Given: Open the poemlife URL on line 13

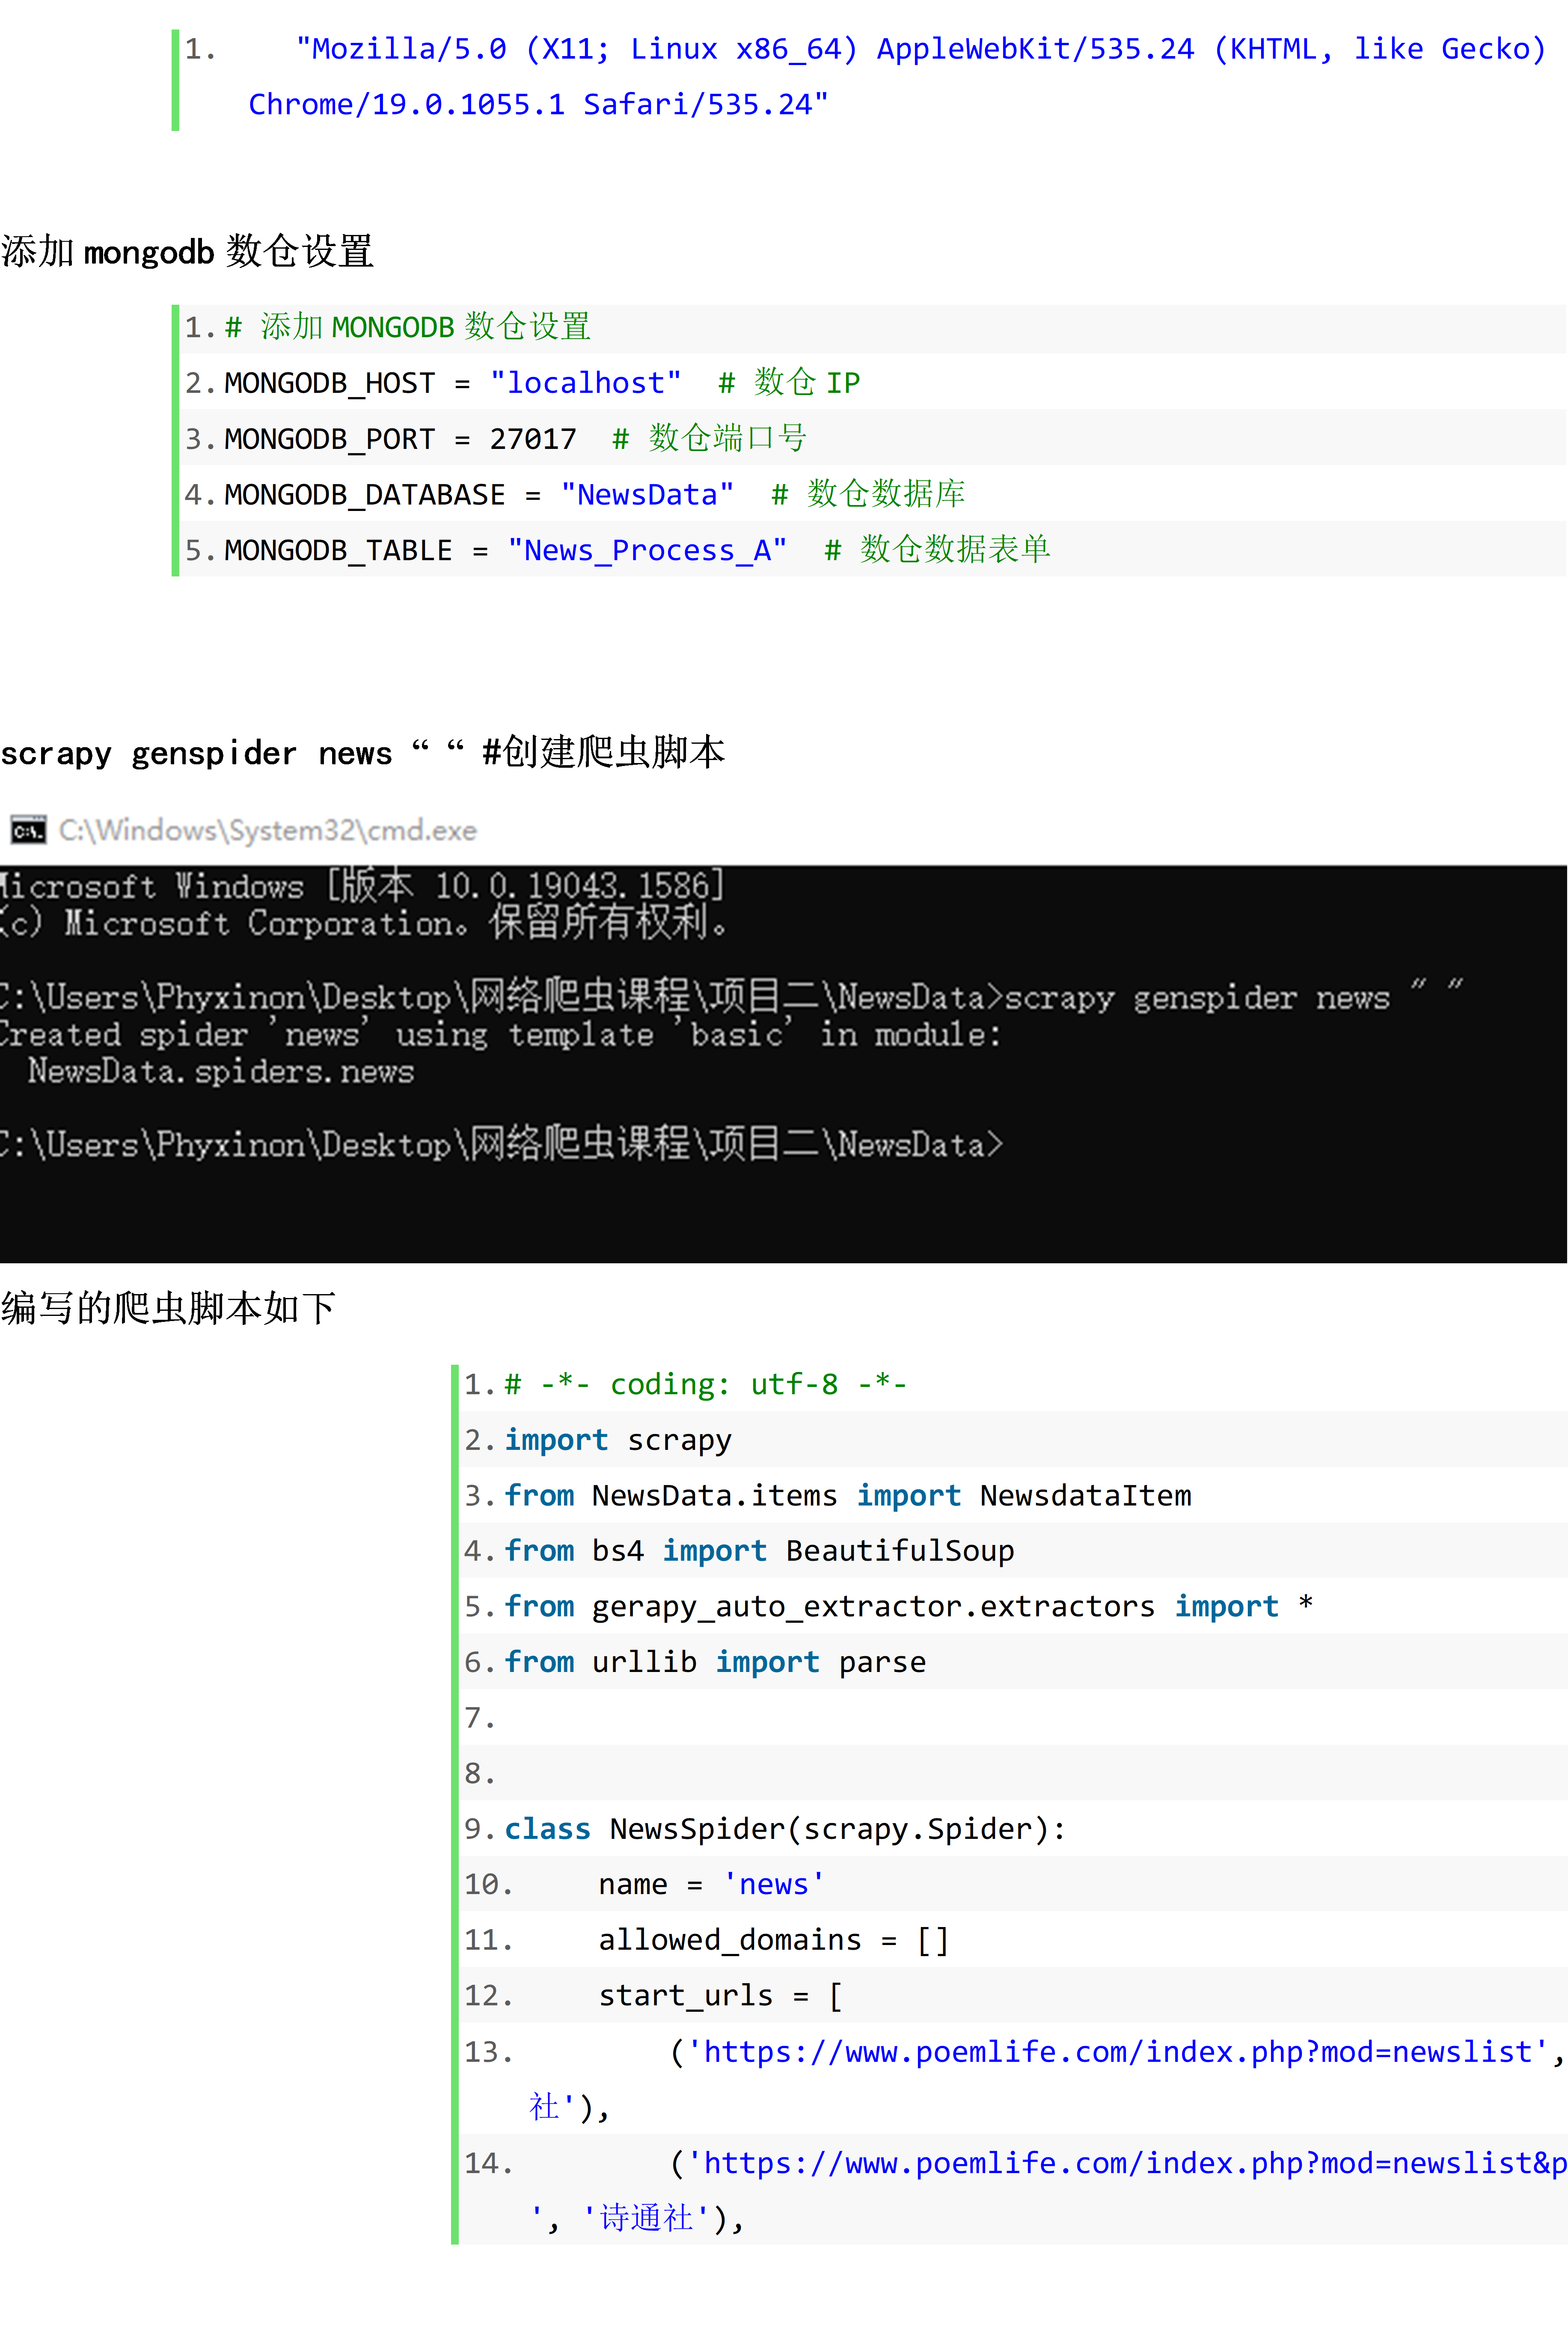Looking at the screenshot, I should tap(1116, 2052).
